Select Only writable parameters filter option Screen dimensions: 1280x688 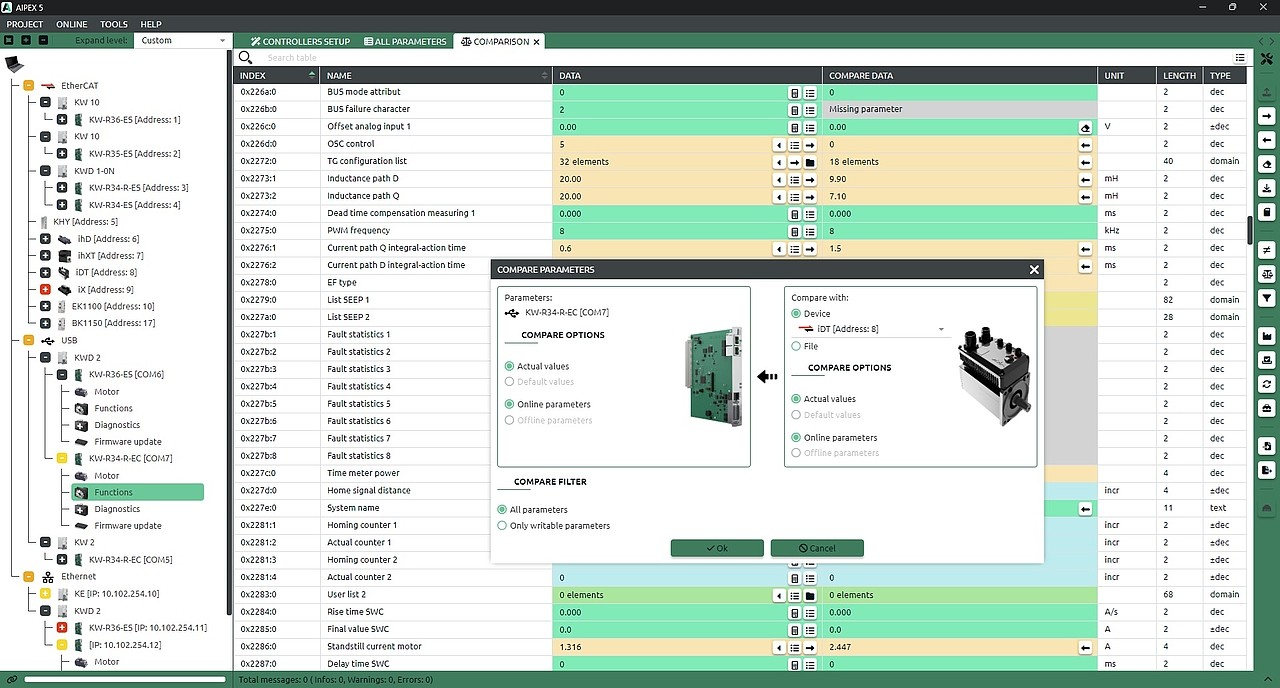click(x=502, y=526)
